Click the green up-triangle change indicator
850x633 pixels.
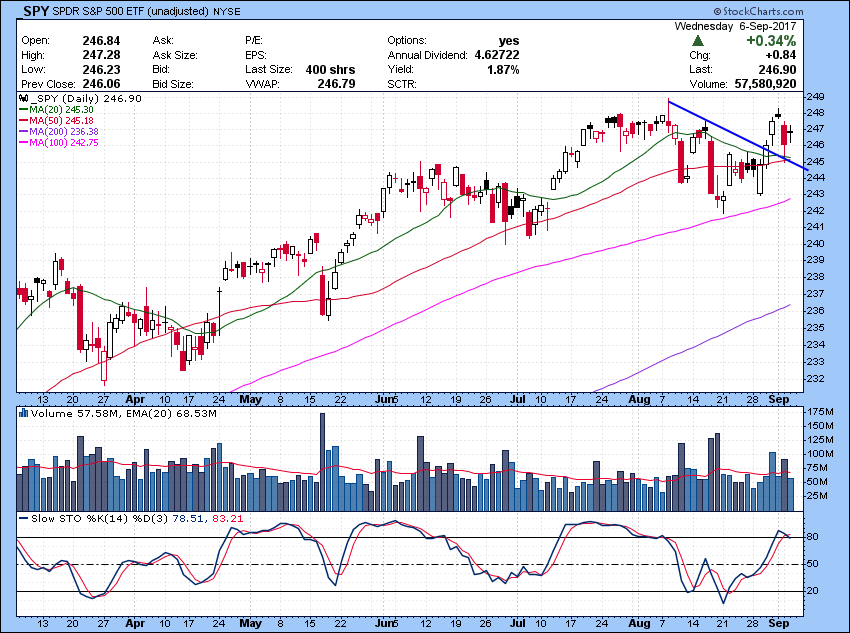698,41
